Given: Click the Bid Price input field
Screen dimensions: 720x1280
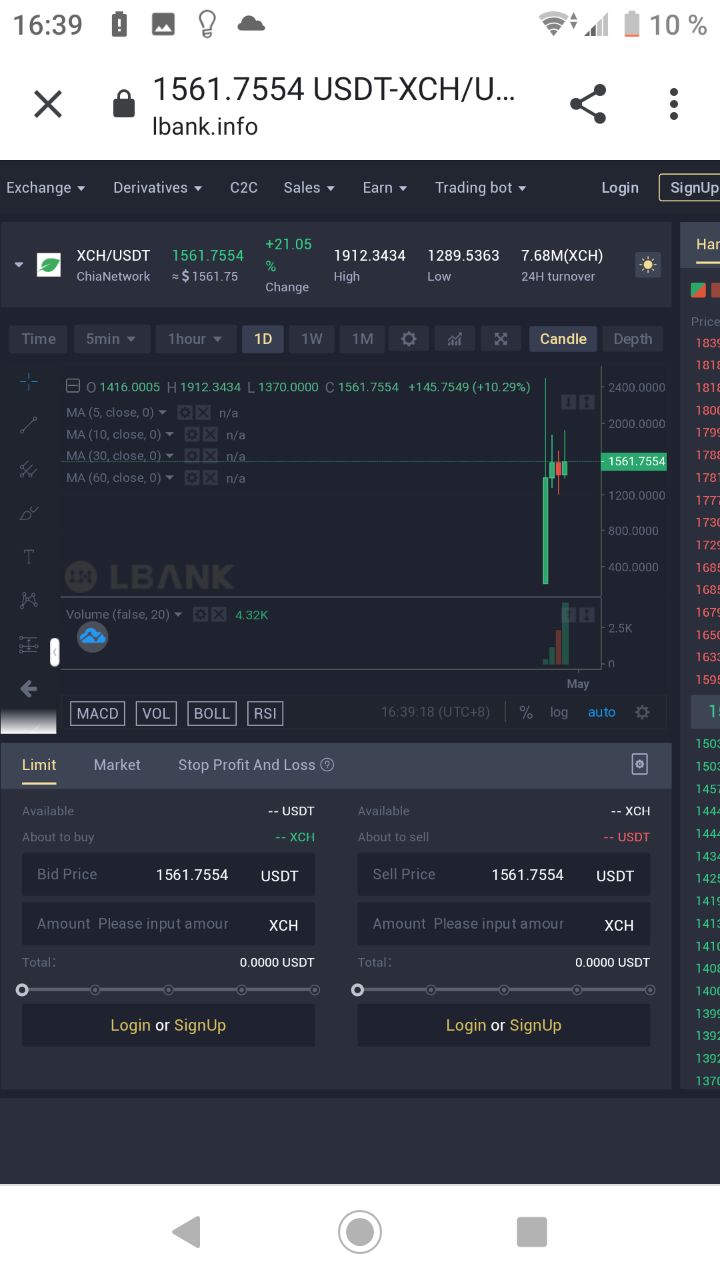Looking at the screenshot, I should tap(168, 874).
